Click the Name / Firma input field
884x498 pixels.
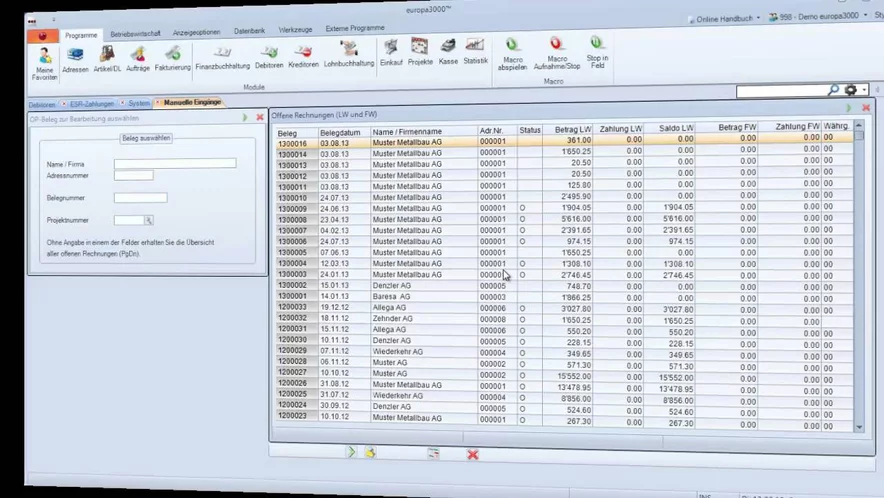pos(175,164)
